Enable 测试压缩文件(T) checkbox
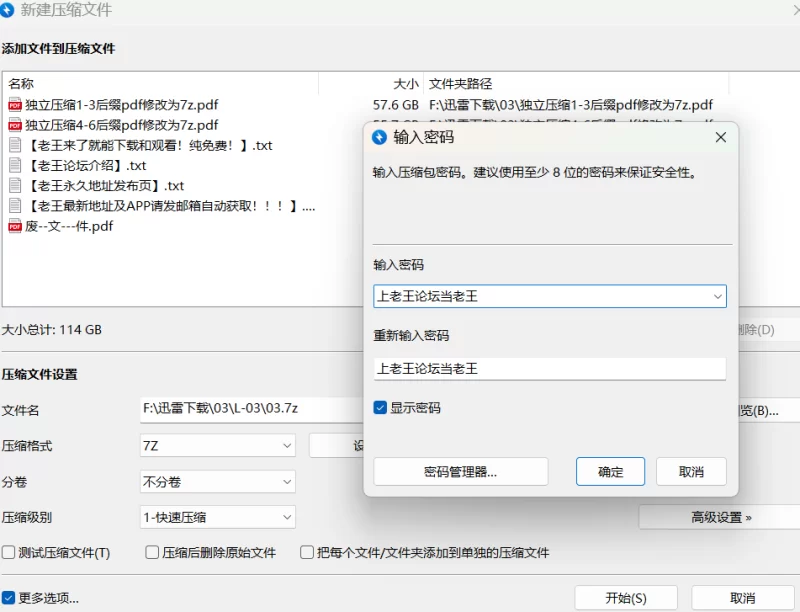This screenshot has width=800, height=612. point(9,552)
